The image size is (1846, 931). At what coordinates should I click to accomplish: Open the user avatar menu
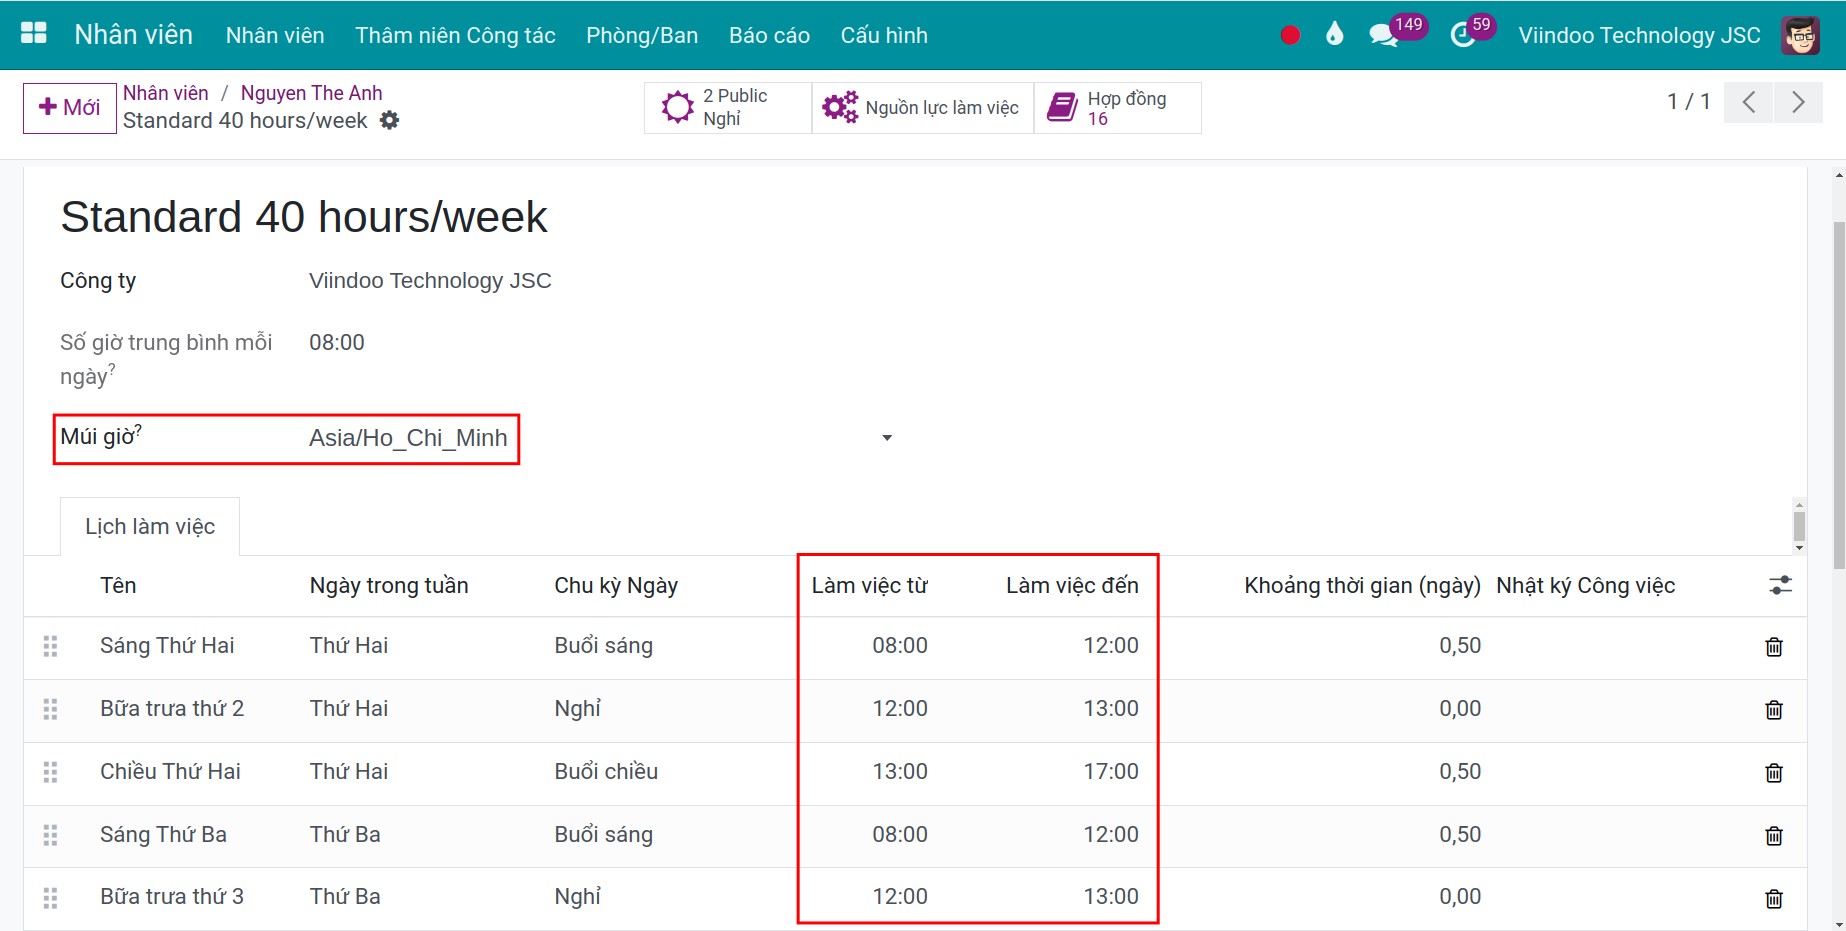tap(1800, 35)
